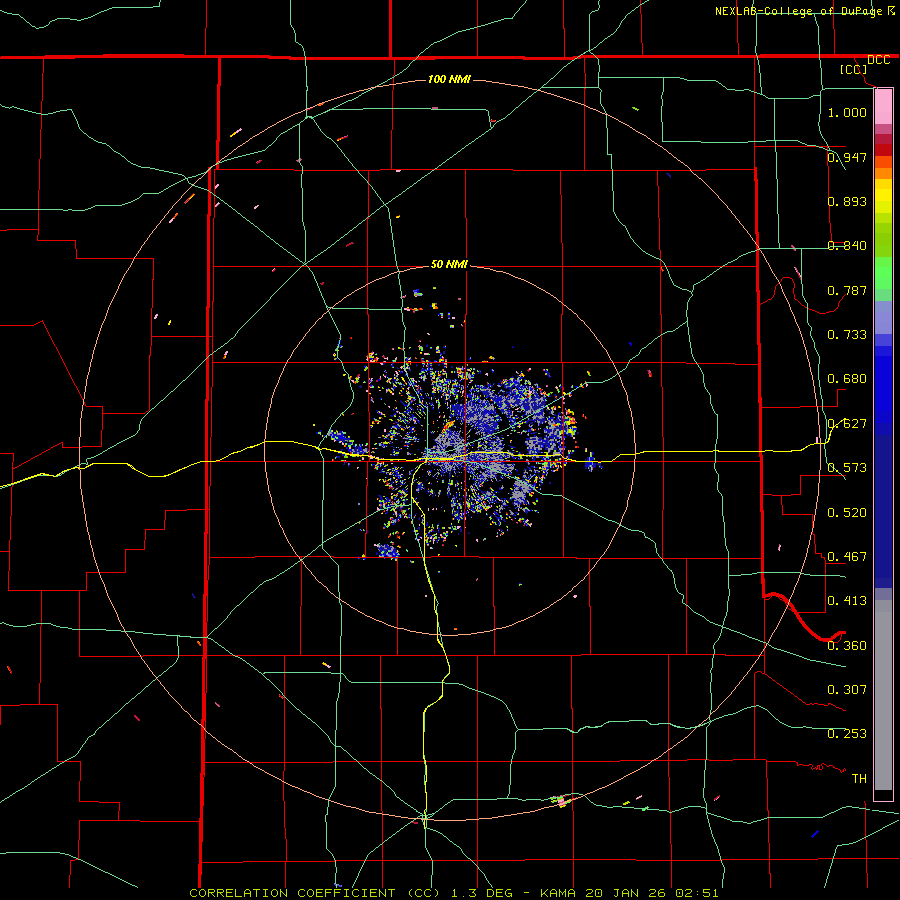This screenshot has height=900, width=900.
Task: Click the 0.627 legend value
Action: [x=847, y=423]
